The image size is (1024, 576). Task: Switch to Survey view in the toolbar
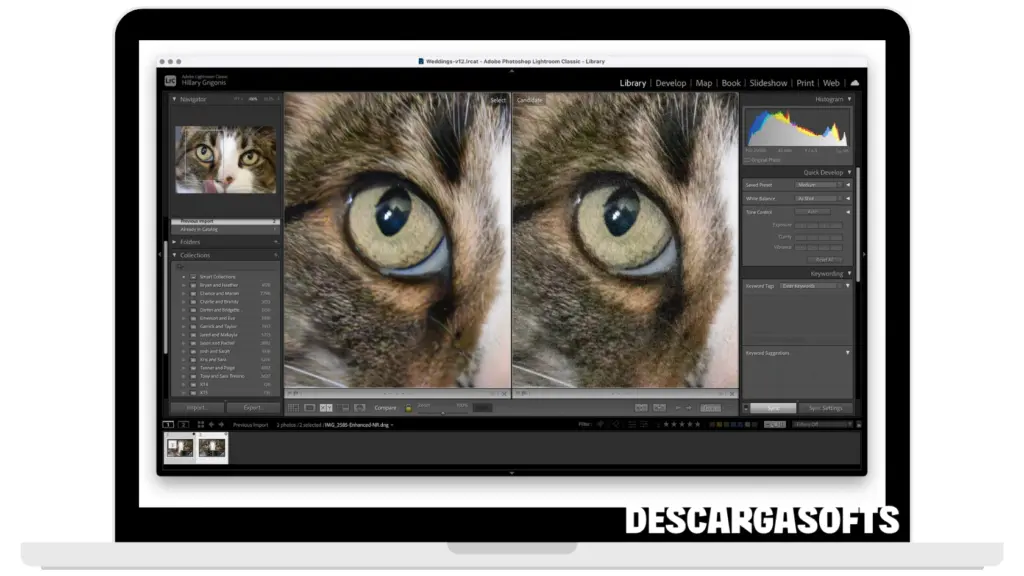tap(345, 408)
